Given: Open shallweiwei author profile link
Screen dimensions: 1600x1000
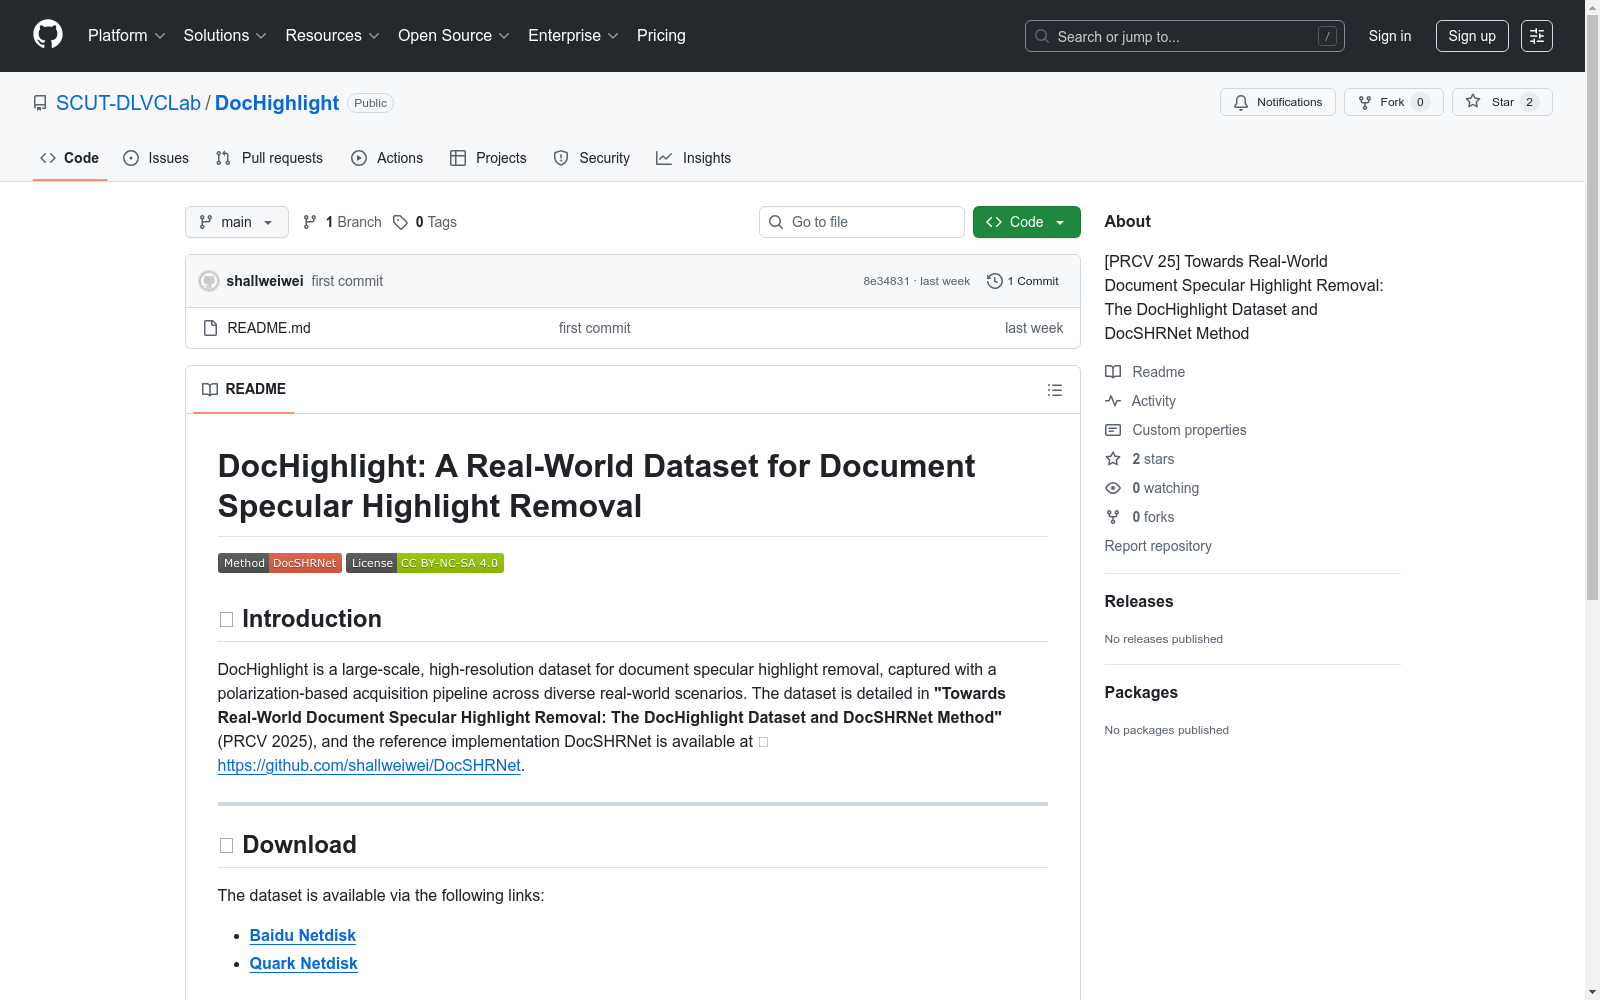Looking at the screenshot, I should [265, 281].
